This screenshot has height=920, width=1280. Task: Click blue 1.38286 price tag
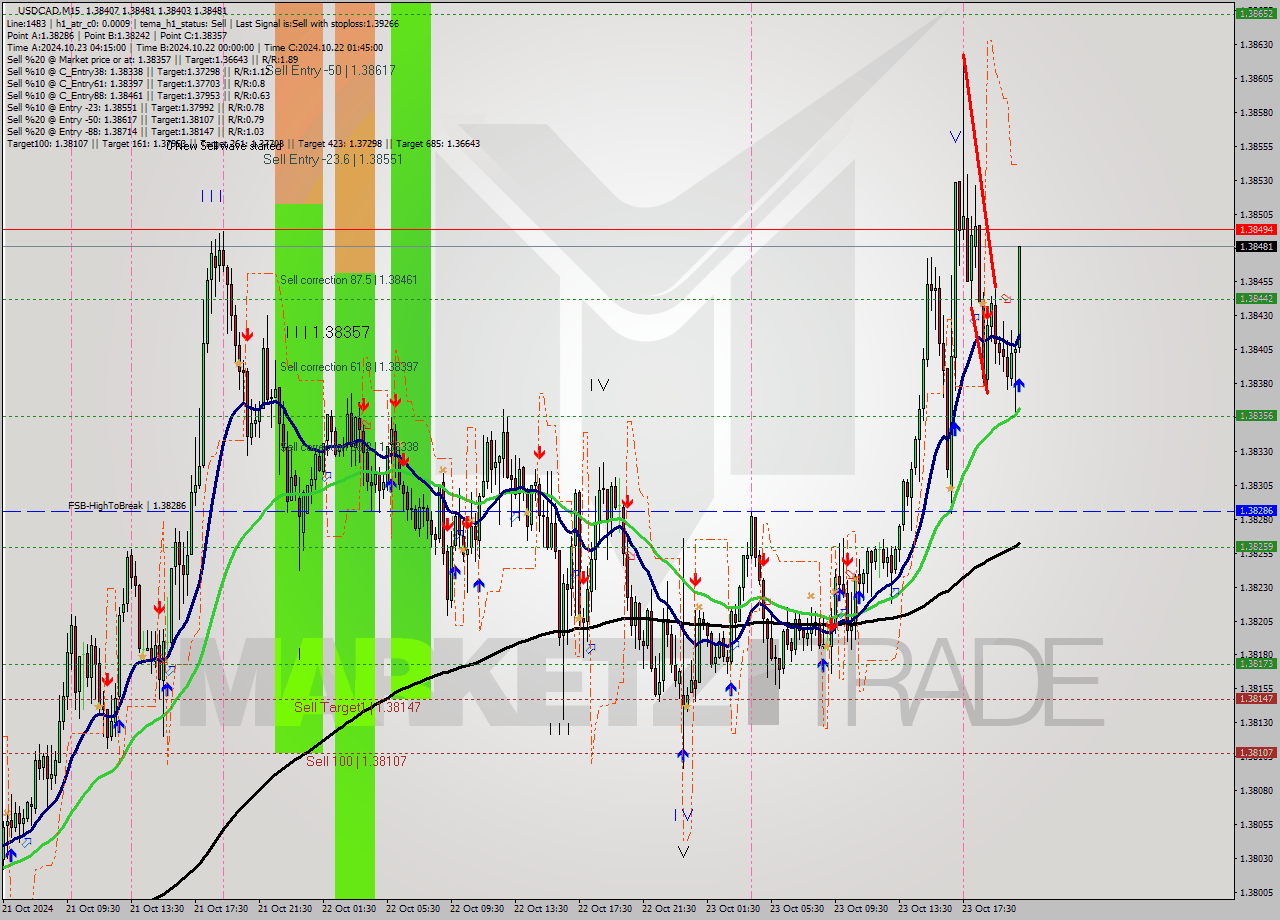pyautogui.click(x=1255, y=510)
